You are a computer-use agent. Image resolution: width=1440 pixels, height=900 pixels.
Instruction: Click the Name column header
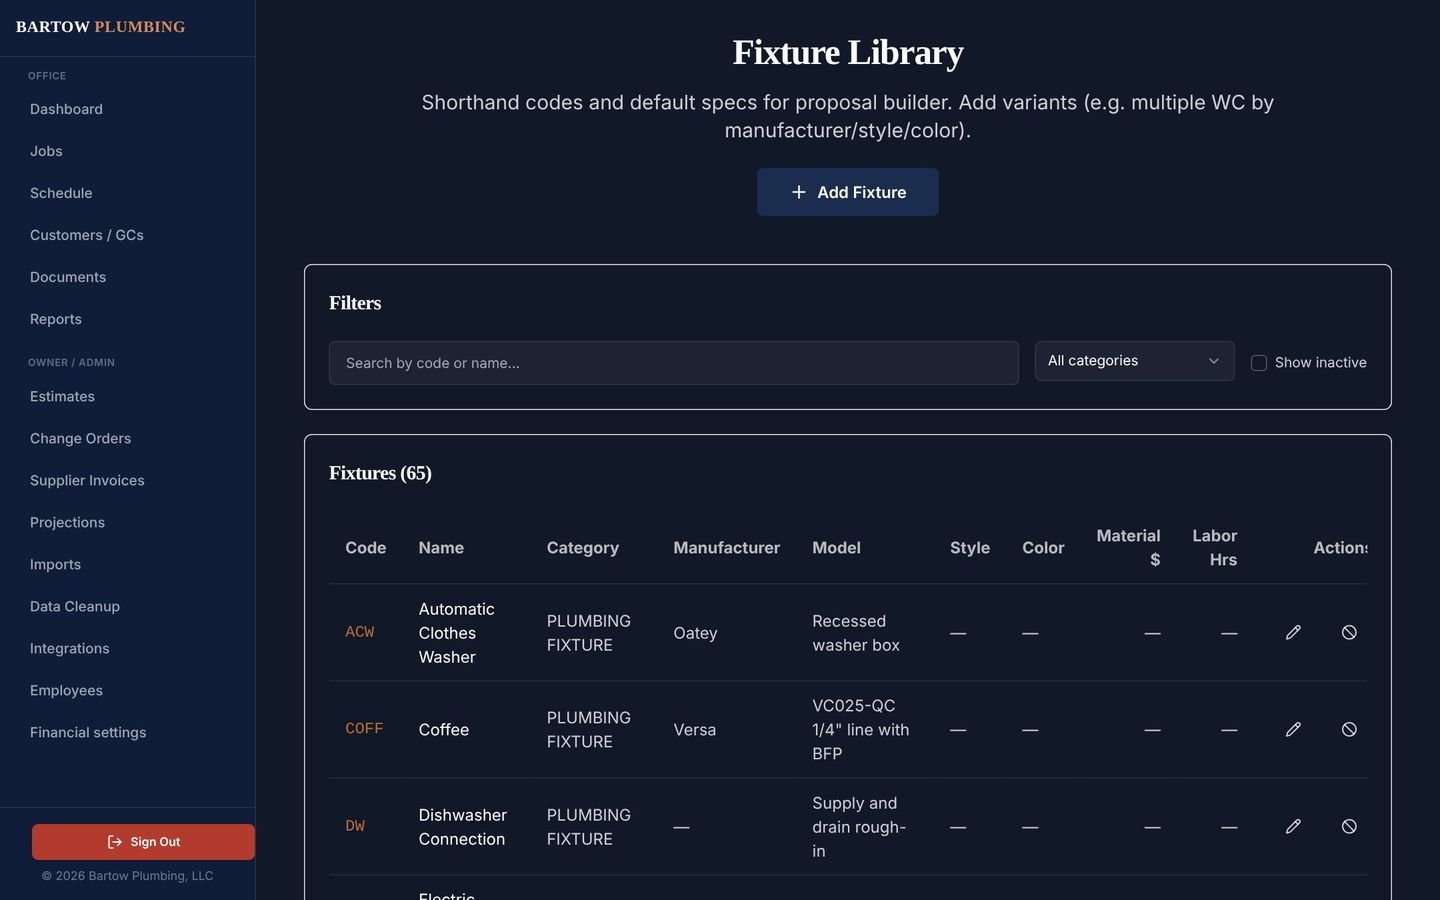pos(441,548)
